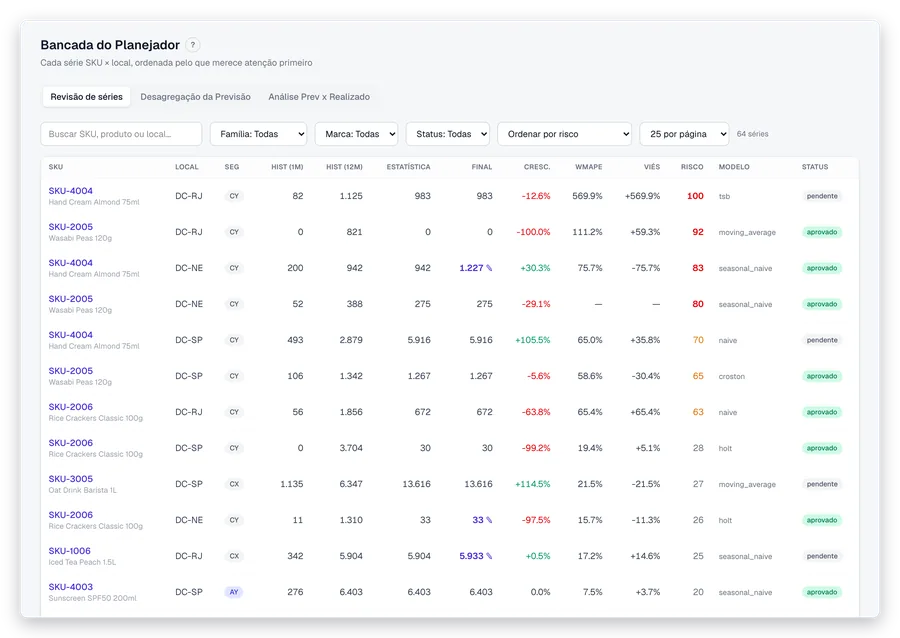Open Análise Prev x Realizado tab
This screenshot has width=900, height=638.
tap(319, 97)
